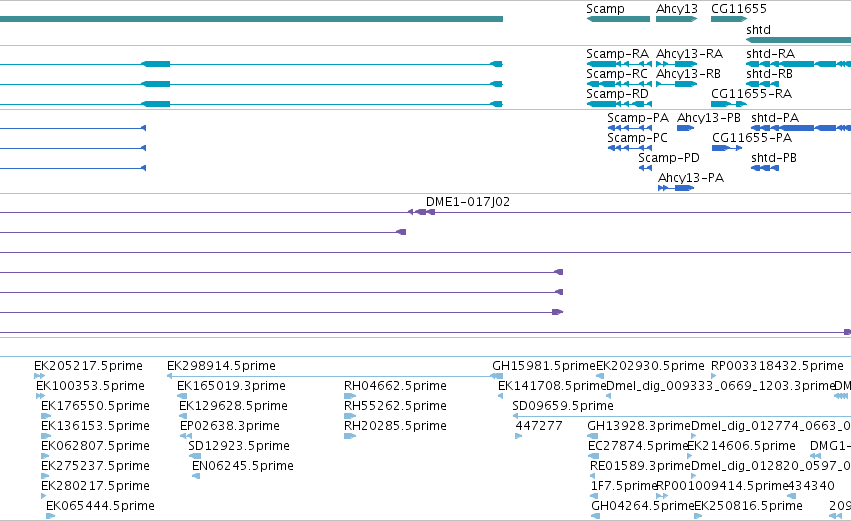
Task: Select the CG11655 gene arrow glyph
Action: 729,19
